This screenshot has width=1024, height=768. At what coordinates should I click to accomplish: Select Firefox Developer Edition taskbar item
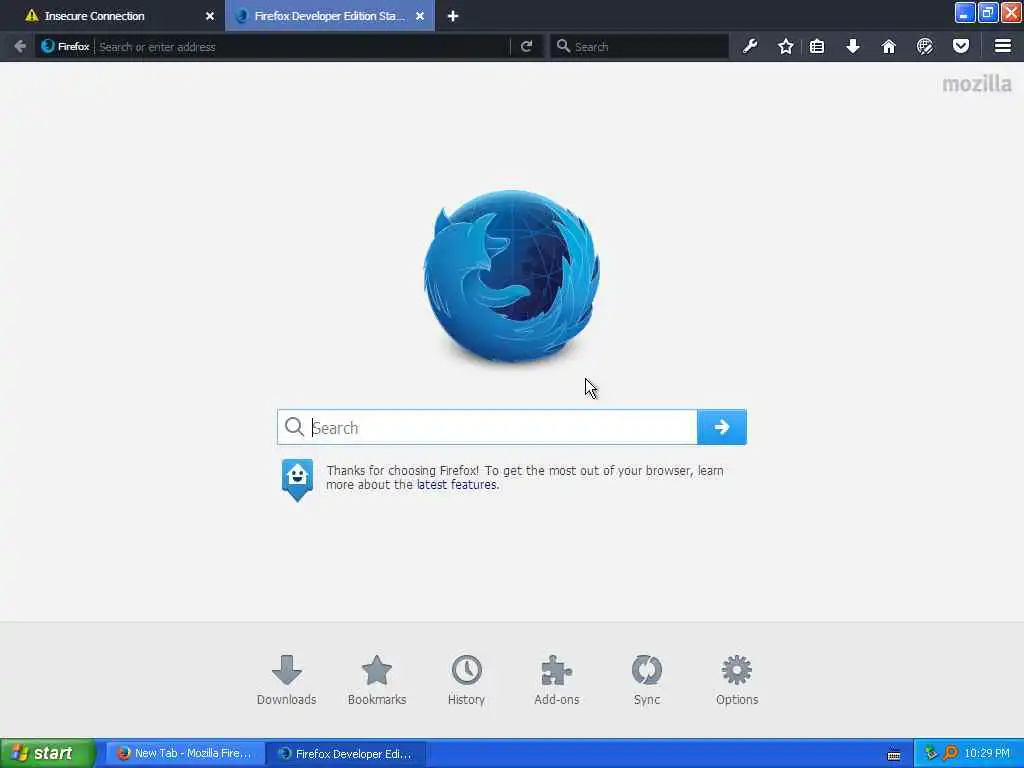(347, 753)
